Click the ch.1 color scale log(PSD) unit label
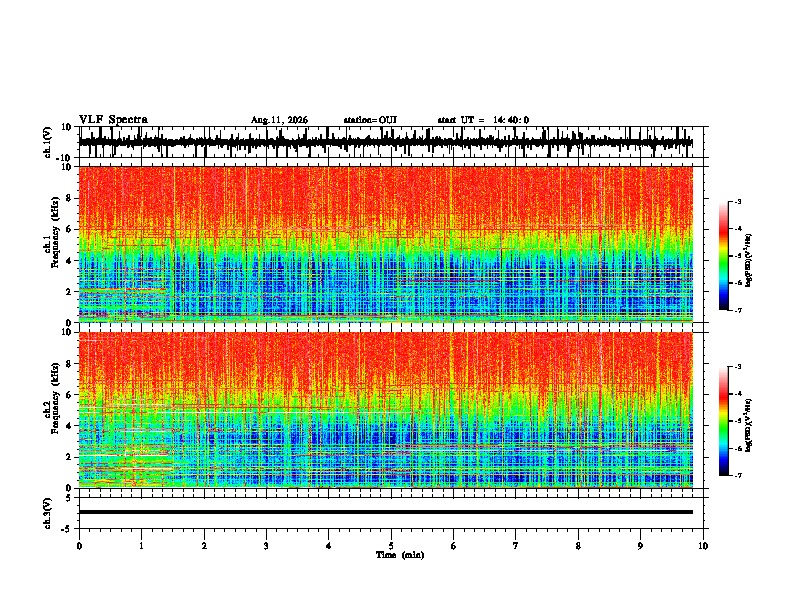Viewport: 792px width, 612px height. [749, 260]
